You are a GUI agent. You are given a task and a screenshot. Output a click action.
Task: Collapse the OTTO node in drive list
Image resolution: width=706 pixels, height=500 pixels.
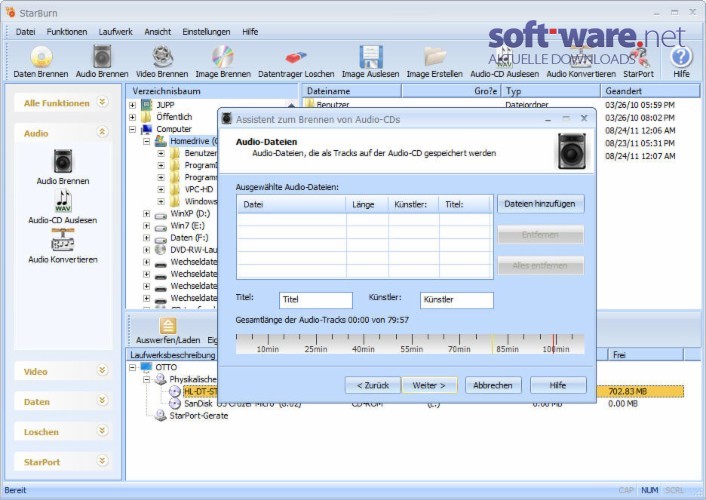[x=132, y=367]
